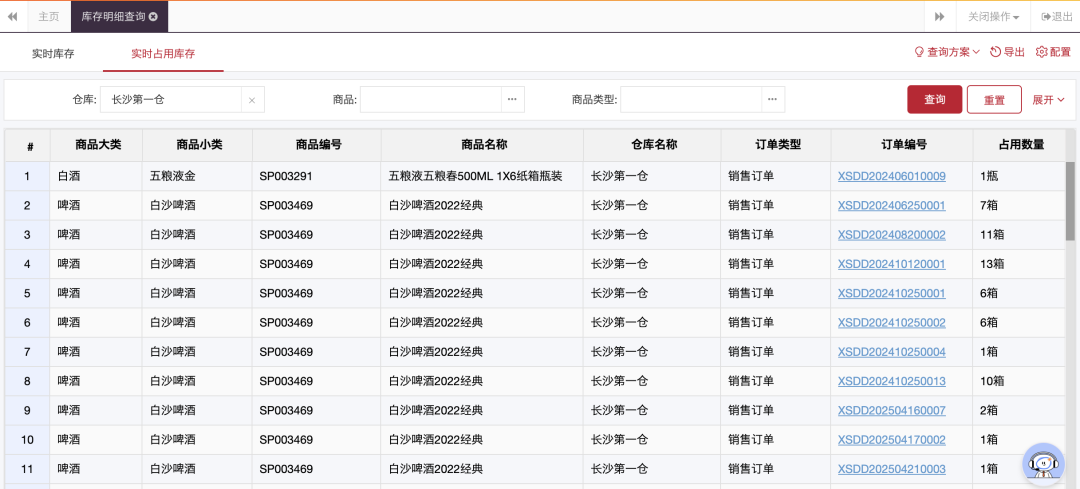The width and height of the screenshot is (1080, 489).
Task: Open the customer service robot assistant icon
Action: (x=1043, y=464)
